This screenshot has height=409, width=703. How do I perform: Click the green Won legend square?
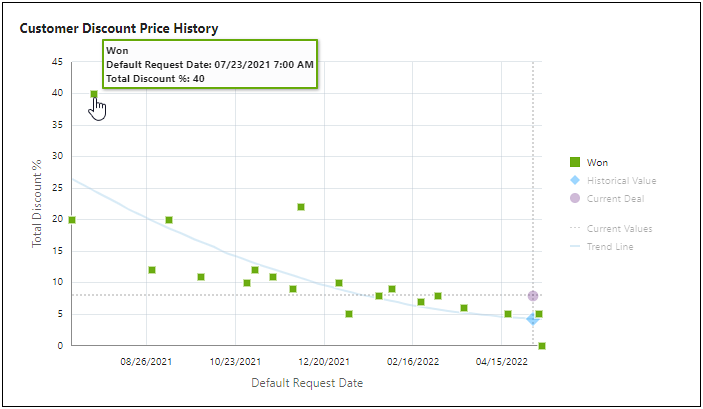(575, 162)
